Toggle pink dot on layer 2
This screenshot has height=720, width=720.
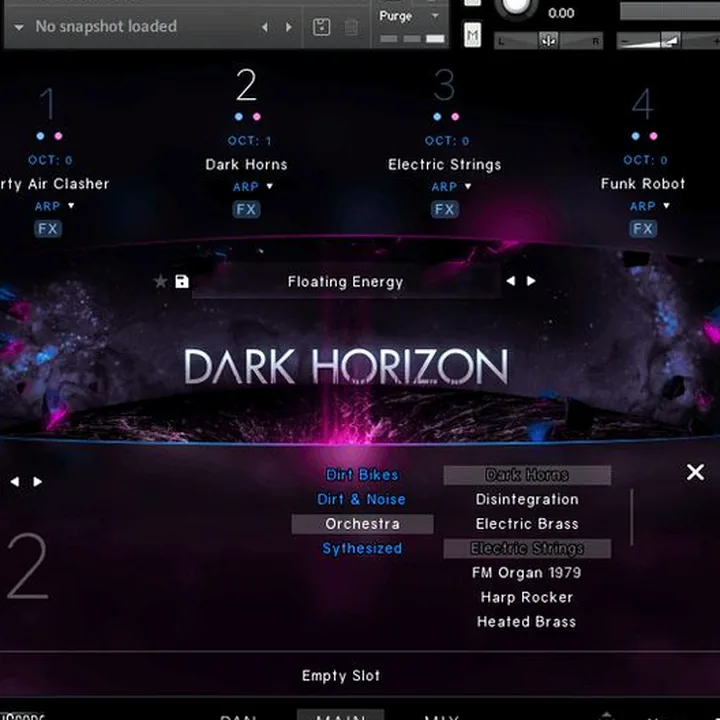[x=257, y=117]
